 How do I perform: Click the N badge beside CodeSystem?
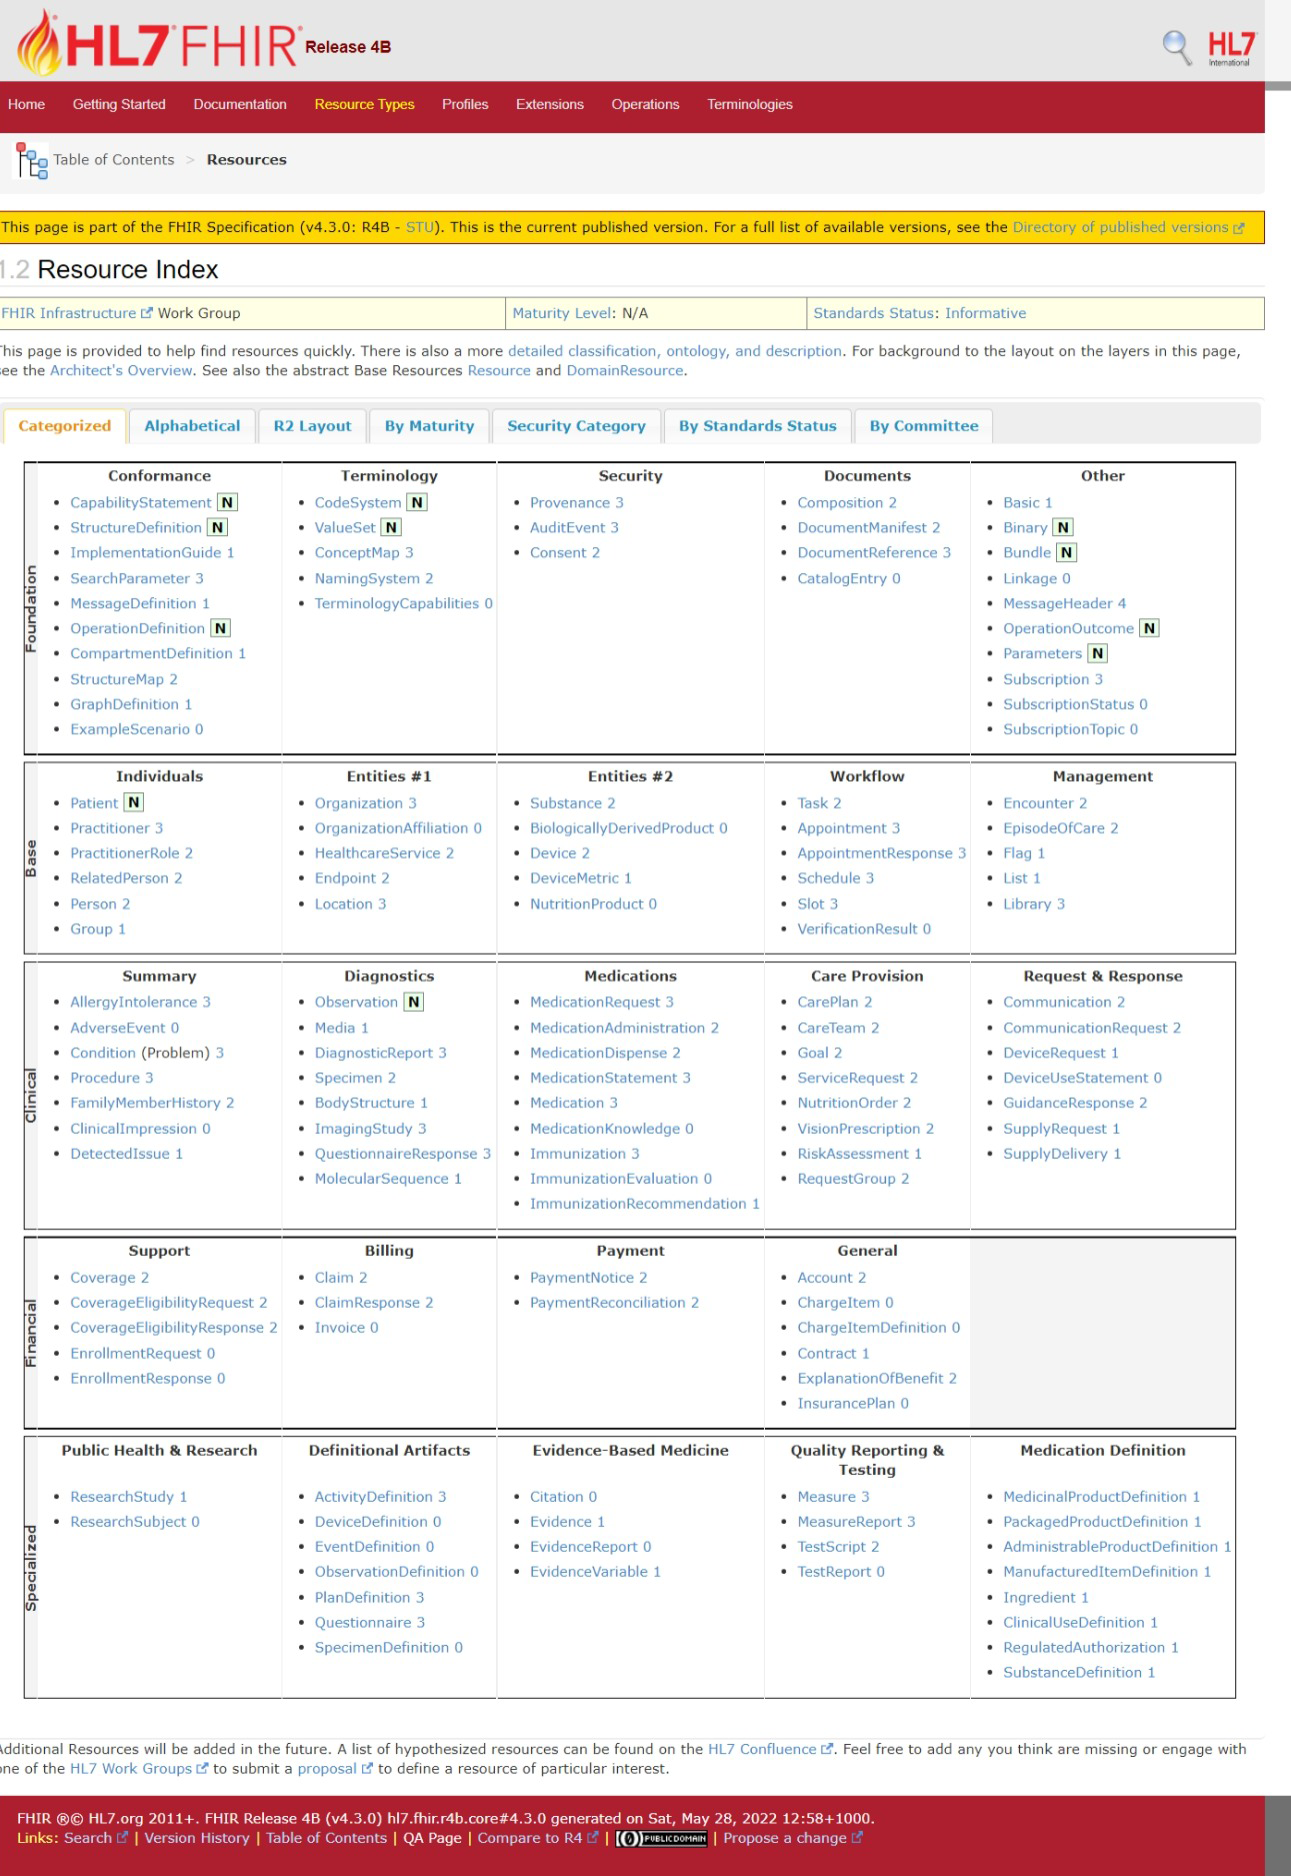pos(417,503)
